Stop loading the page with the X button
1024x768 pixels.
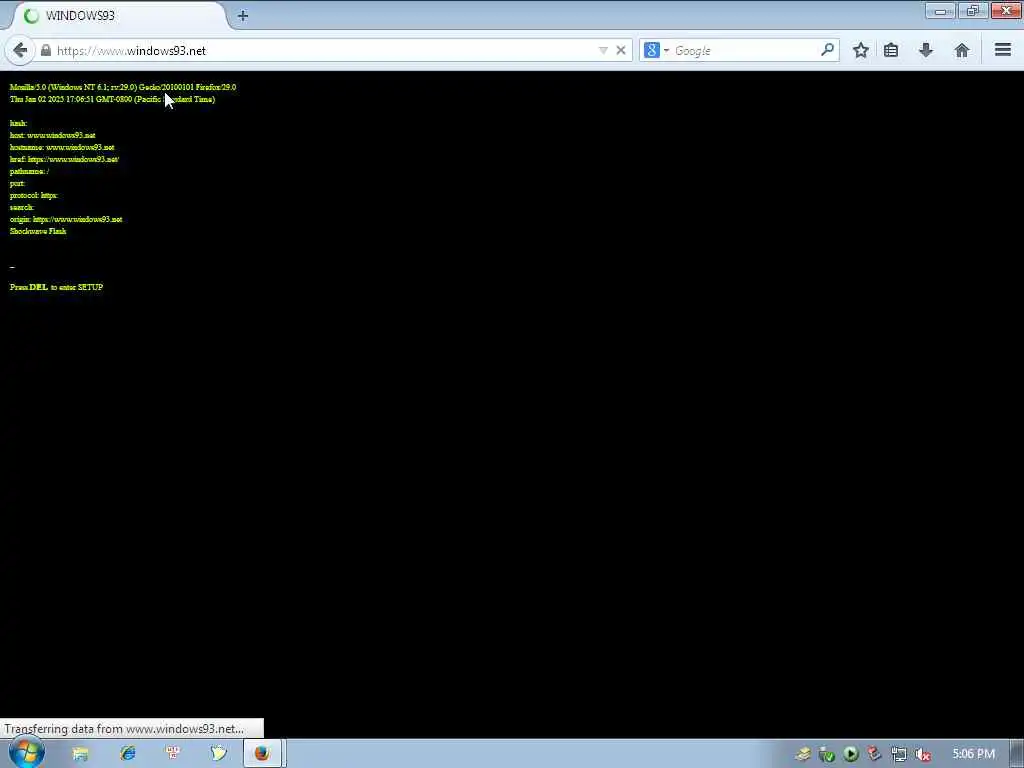(620, 50)
